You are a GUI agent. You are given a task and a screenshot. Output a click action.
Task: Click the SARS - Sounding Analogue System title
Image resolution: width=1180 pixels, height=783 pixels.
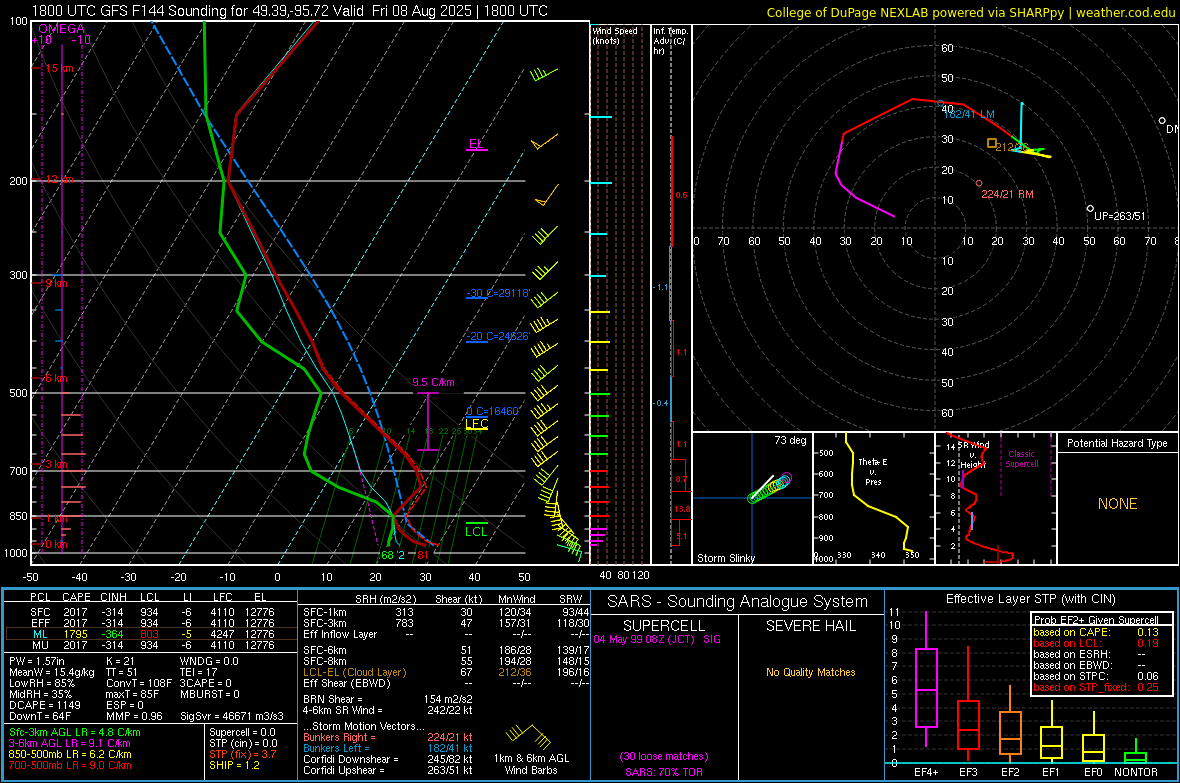(x=738, y=602)
